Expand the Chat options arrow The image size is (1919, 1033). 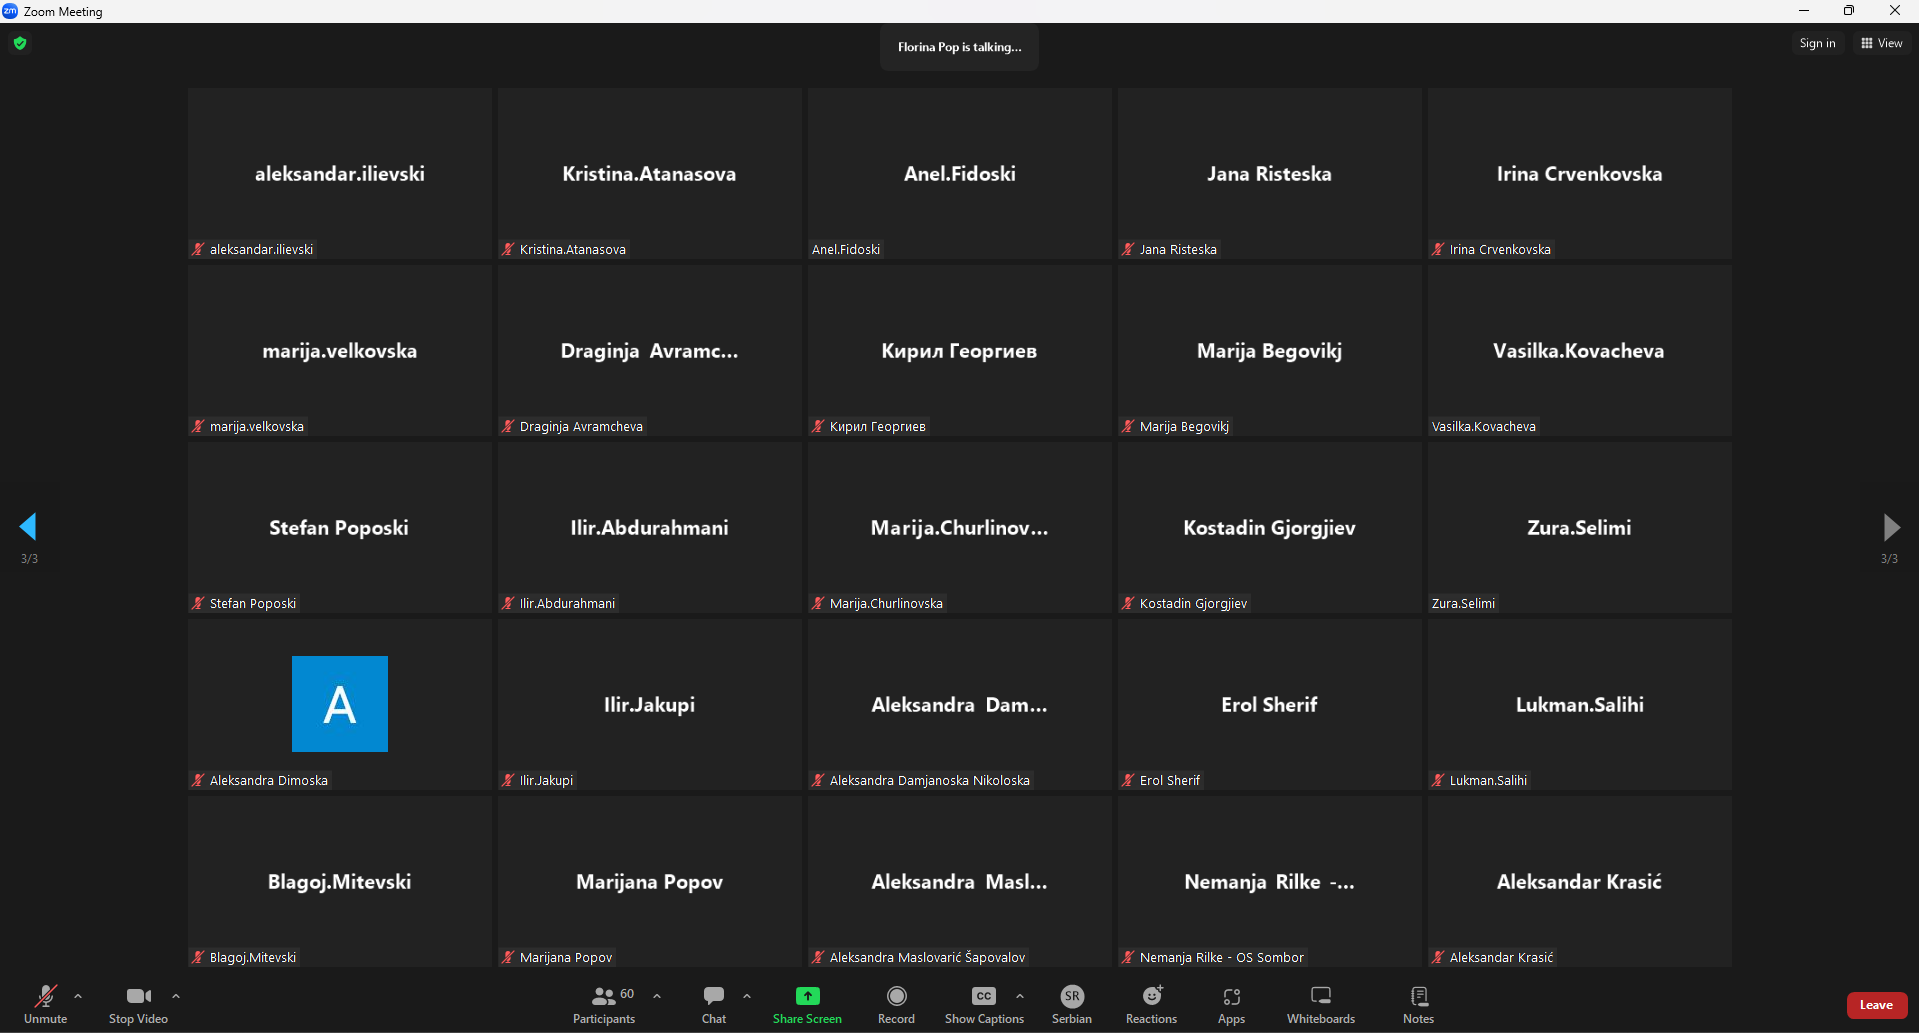tap(747, 996)
